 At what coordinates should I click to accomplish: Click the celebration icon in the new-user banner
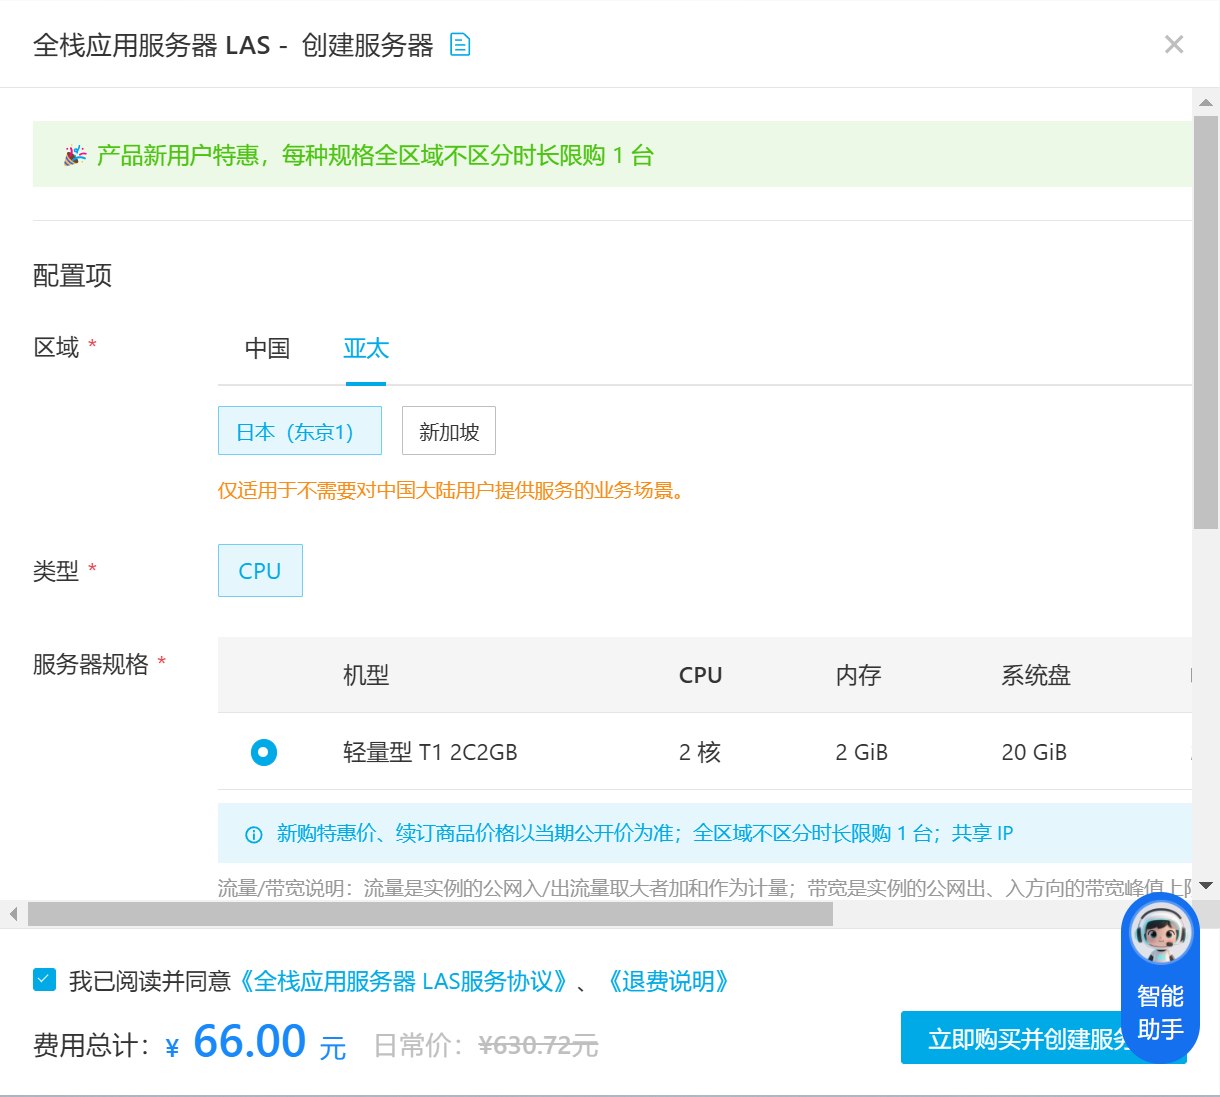74,154
